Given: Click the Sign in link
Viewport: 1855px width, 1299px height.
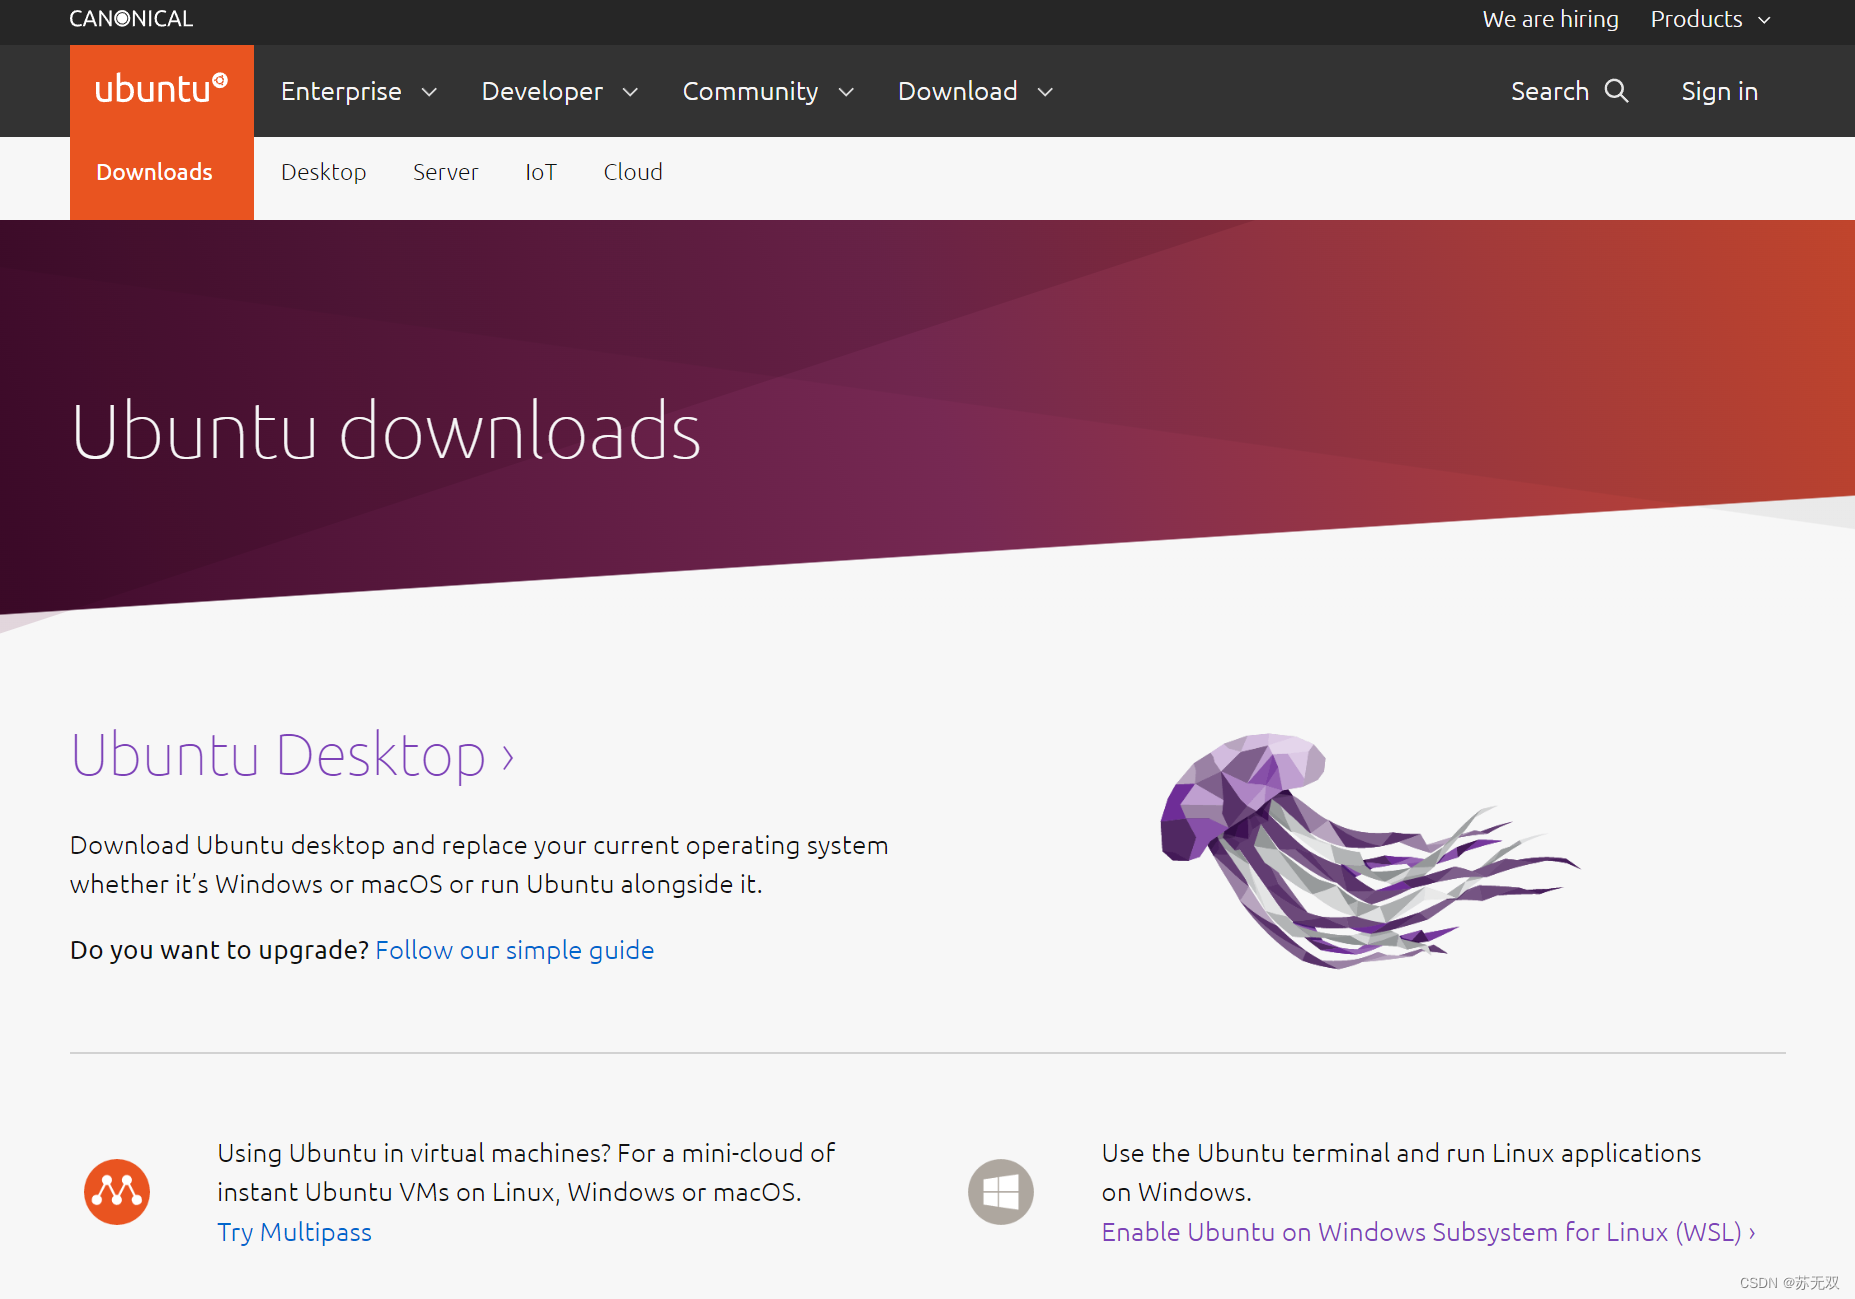Looking at the screenshot, I should (1720, 91).
